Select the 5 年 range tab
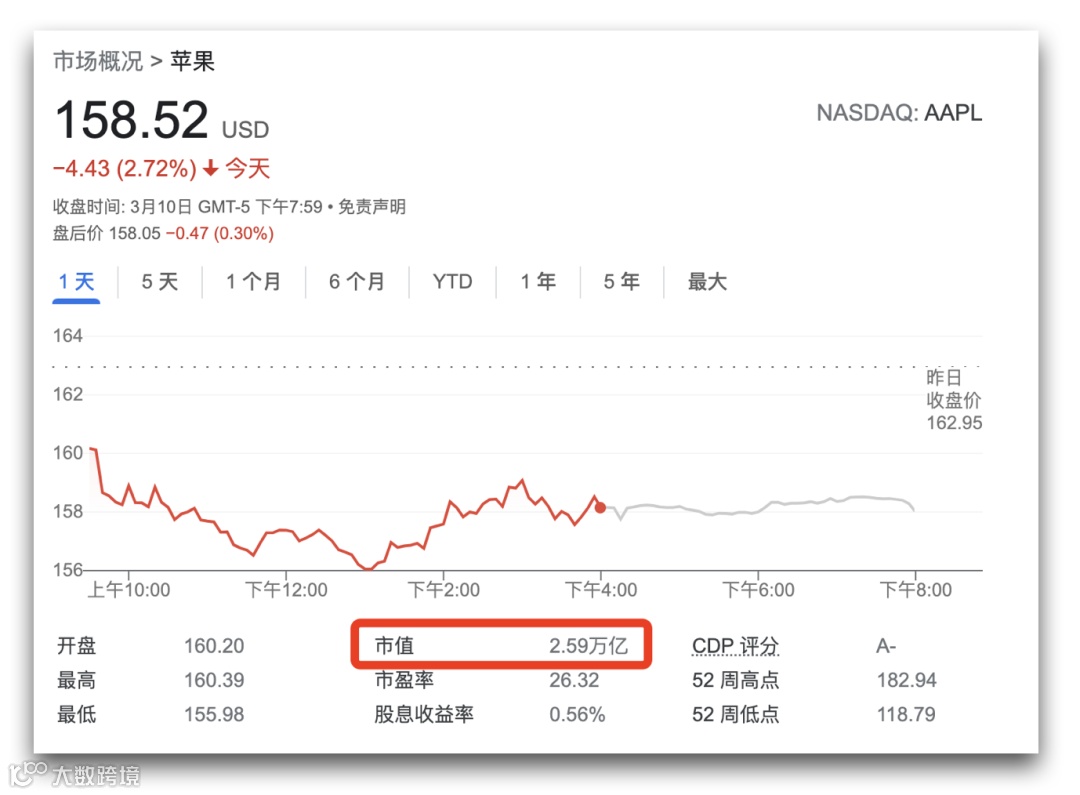Image resolution: width=1080 pixels, height=795 pixels. coord(621,282)
